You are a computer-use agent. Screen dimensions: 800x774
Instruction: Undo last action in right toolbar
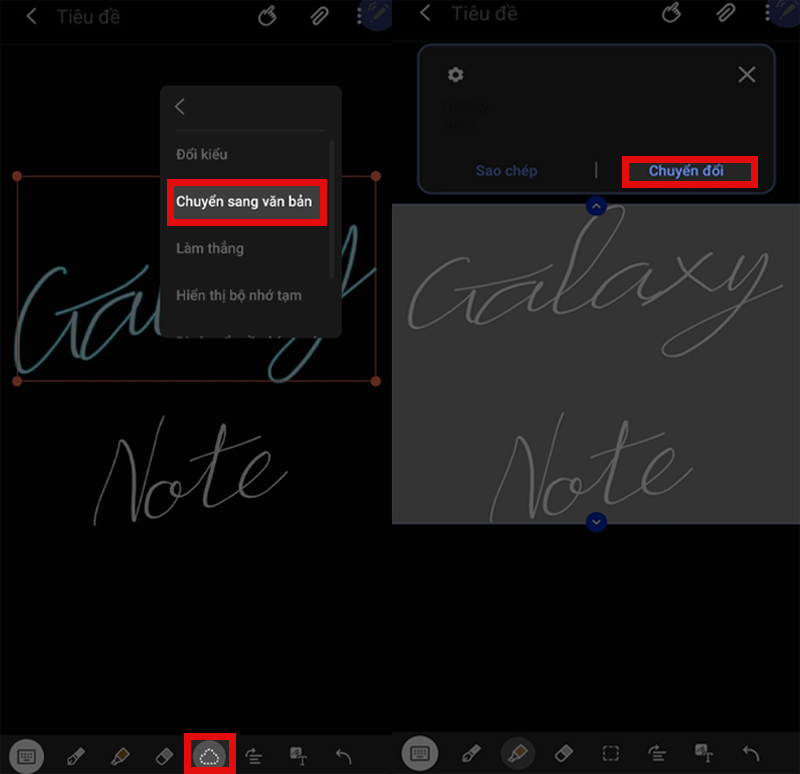coord(751,753)
